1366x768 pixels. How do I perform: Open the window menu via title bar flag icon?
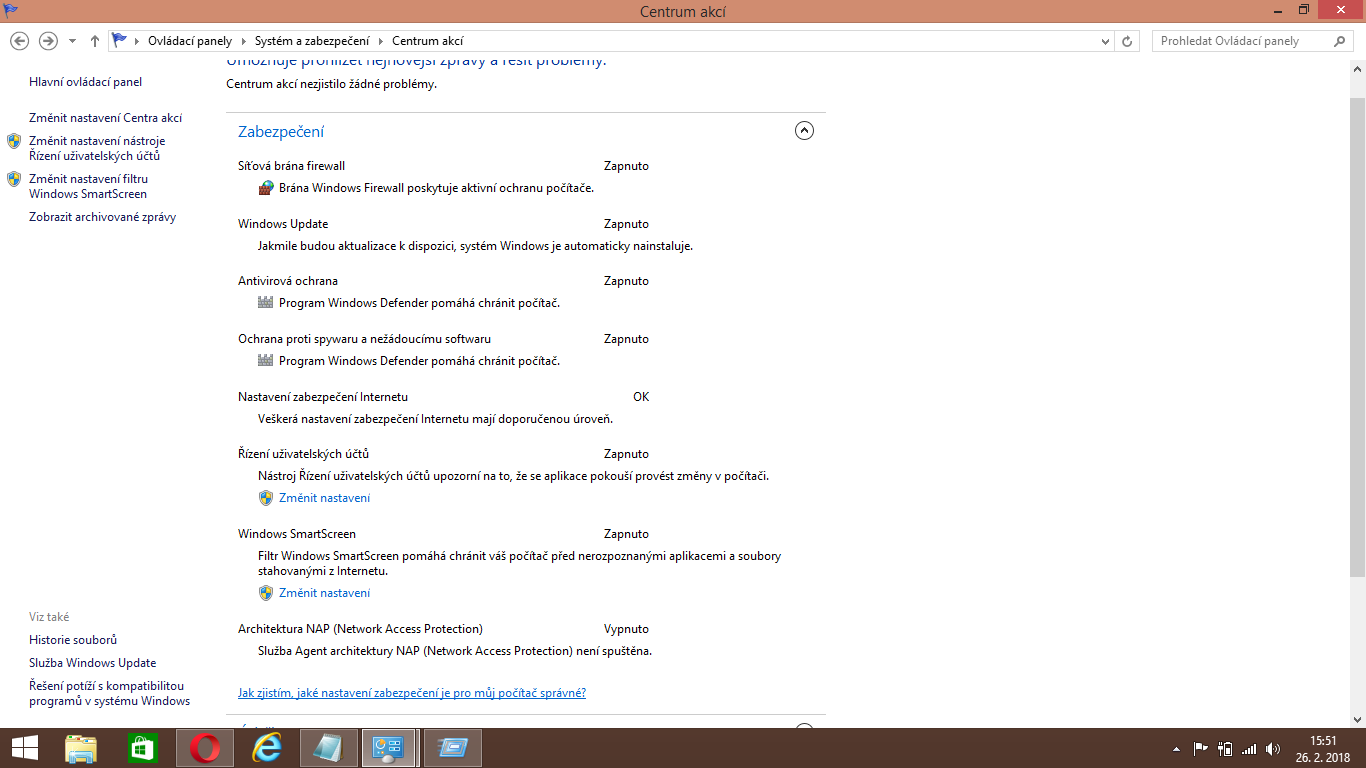(x=11, y=10)
